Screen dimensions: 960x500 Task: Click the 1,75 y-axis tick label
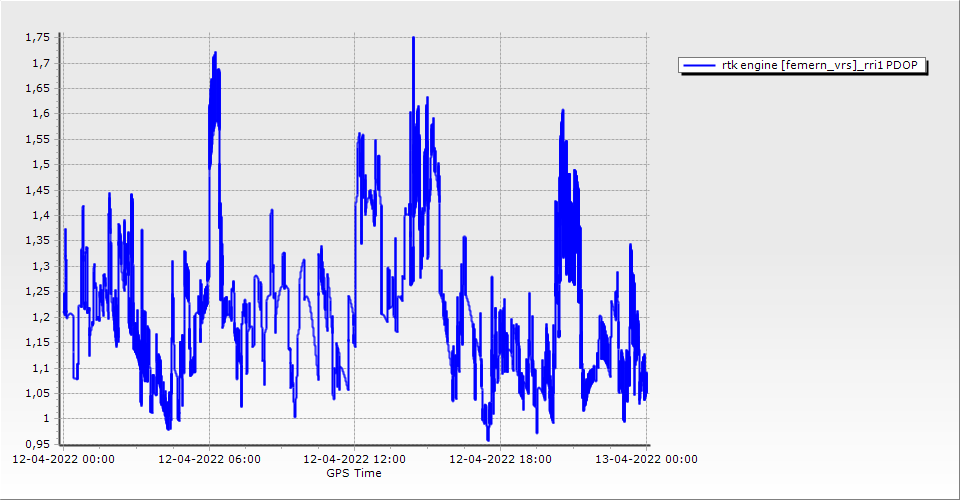tap(36, 37)
